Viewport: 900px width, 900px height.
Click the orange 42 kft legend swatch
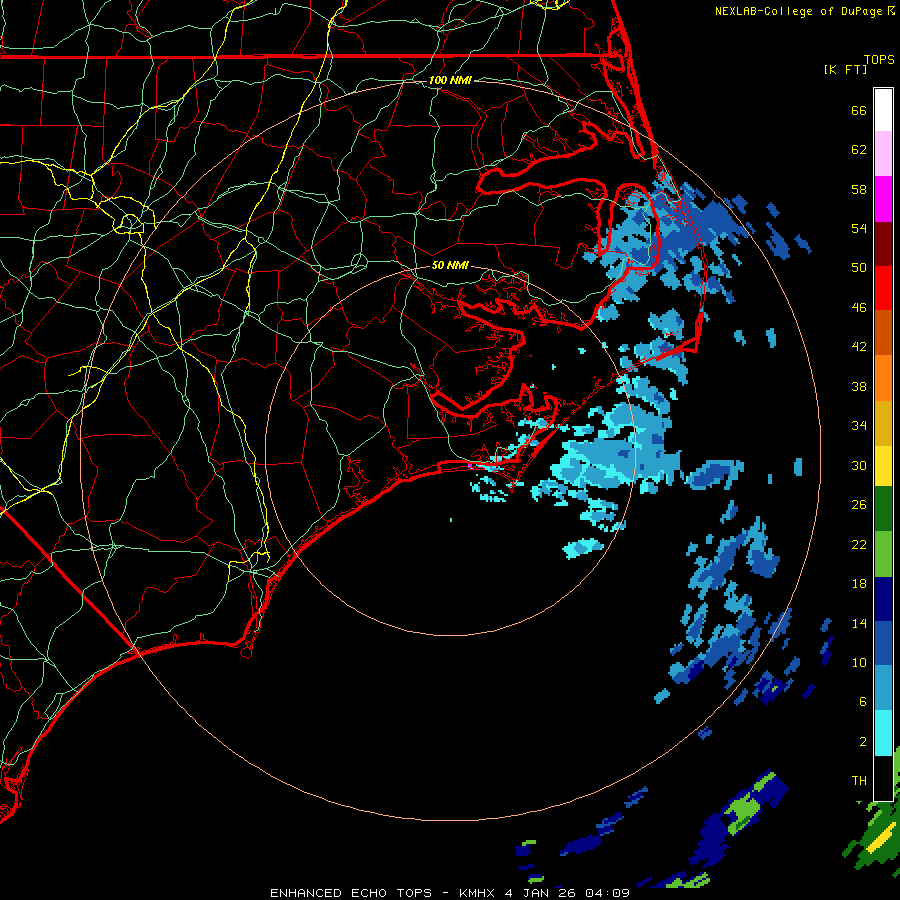tap(883, 378)
